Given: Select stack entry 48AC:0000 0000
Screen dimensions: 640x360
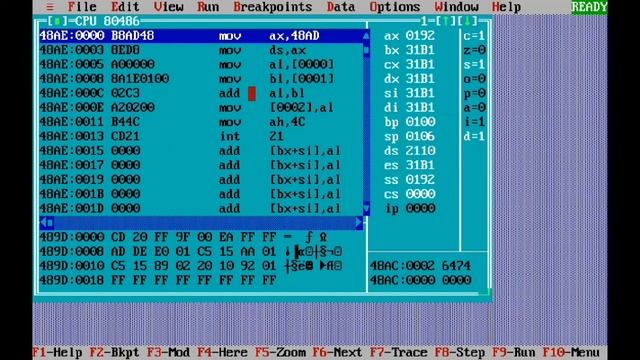Looking at the screenshot, I should pos(420,280).
